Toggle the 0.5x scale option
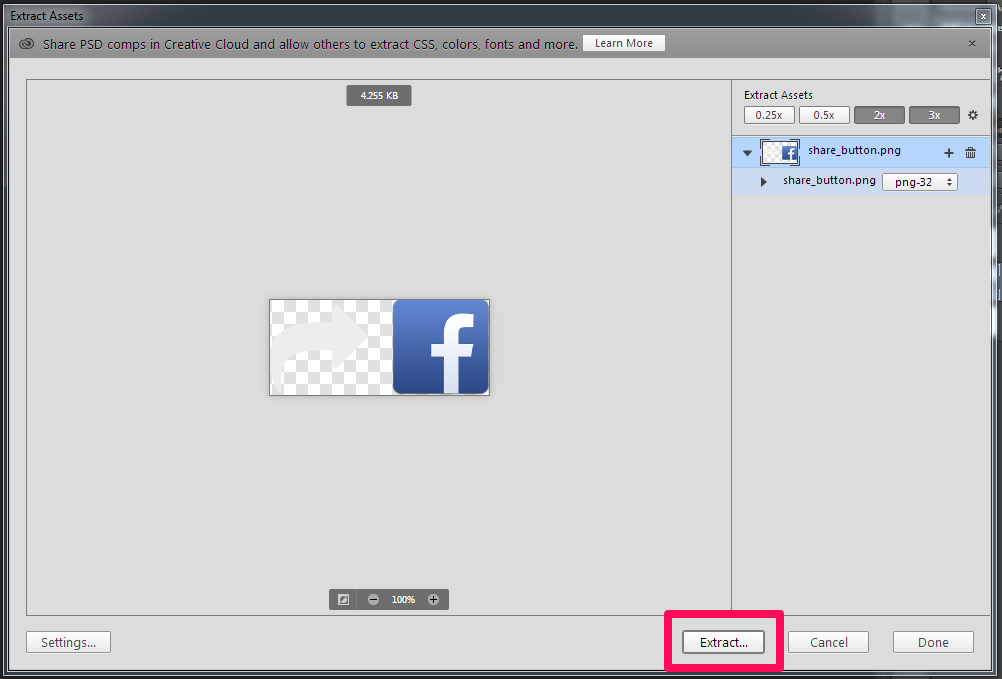The height and width of the screenshot is (679, 1002). coord(824,115)
